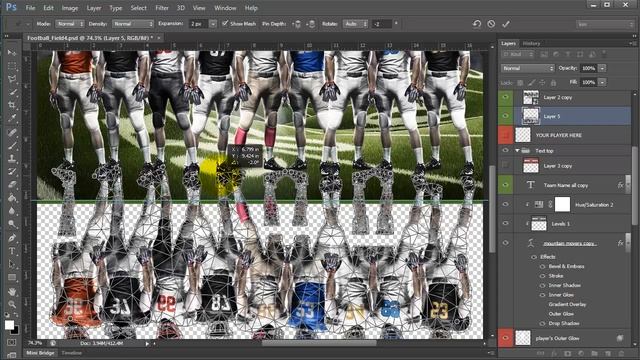Hide the Hue/Saturation 2 adjustment layer
The height and width of the screenshot is (360, 640).
505,204
